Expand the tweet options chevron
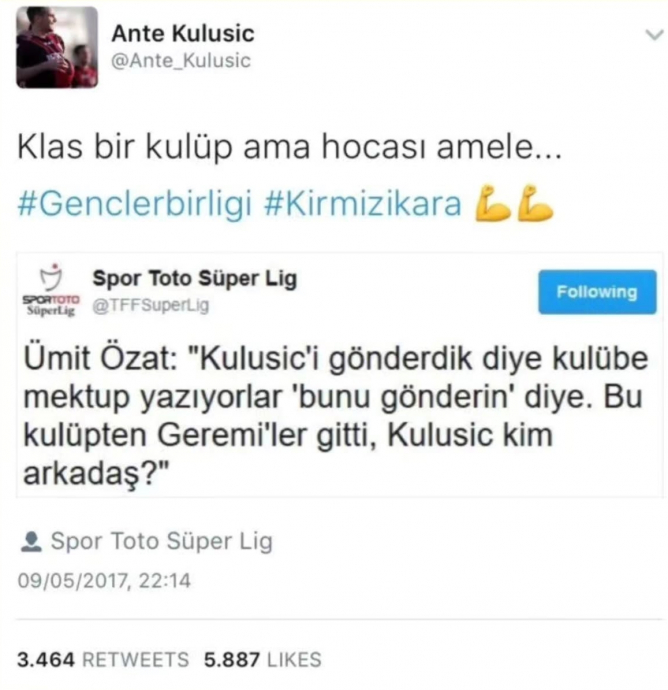 pyautogui.click(x=654, y=34)
